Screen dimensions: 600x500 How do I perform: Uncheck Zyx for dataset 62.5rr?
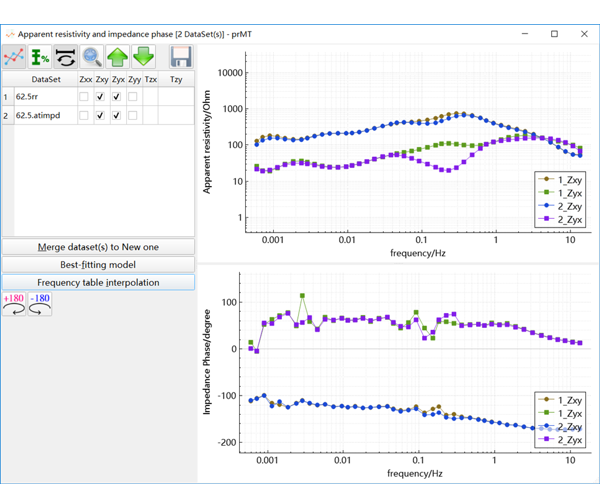[x=117, y=97]
